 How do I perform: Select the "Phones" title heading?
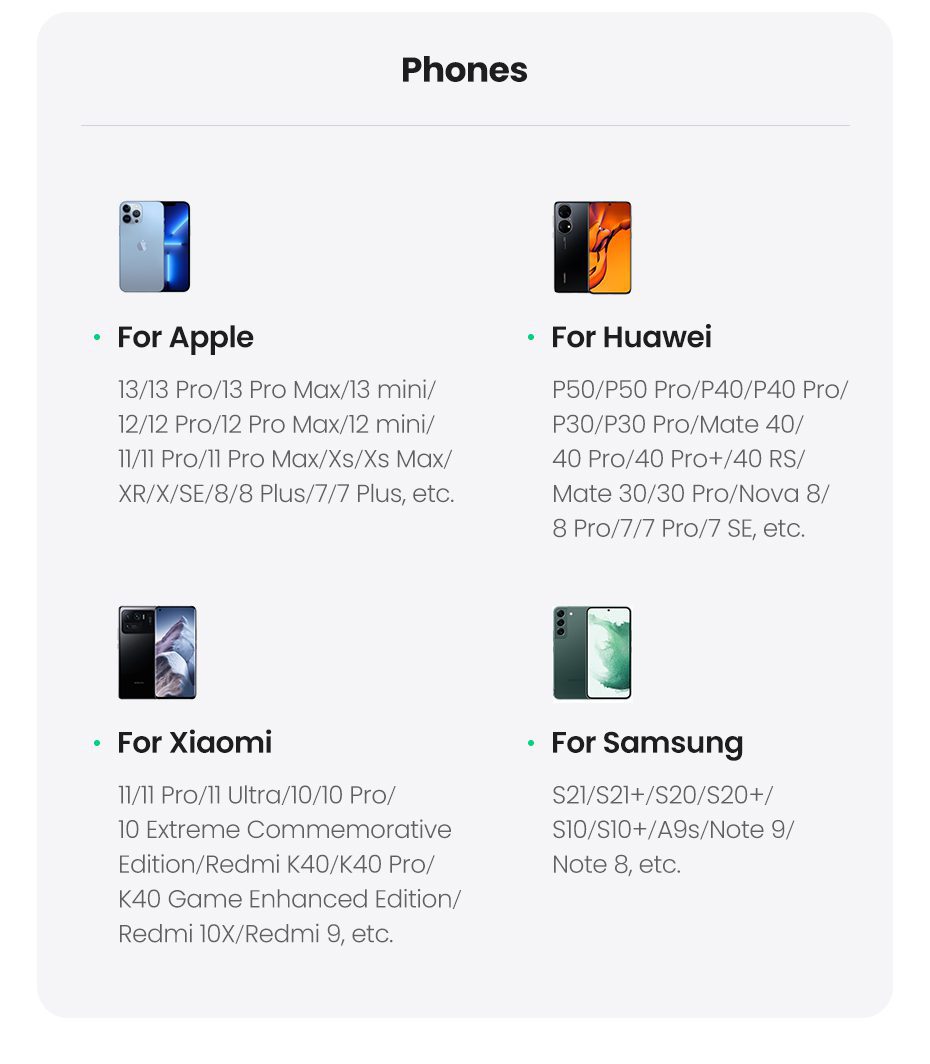click(x=464, y=70)
